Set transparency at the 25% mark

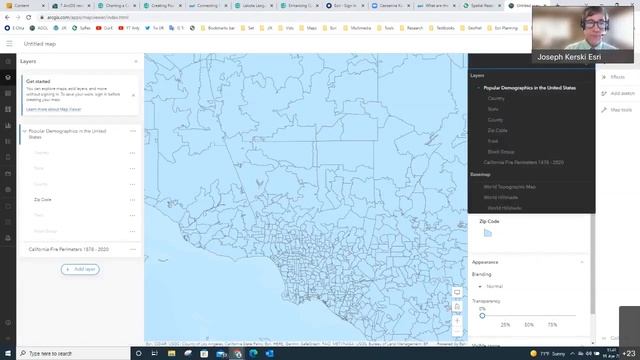tap(505, 325)
